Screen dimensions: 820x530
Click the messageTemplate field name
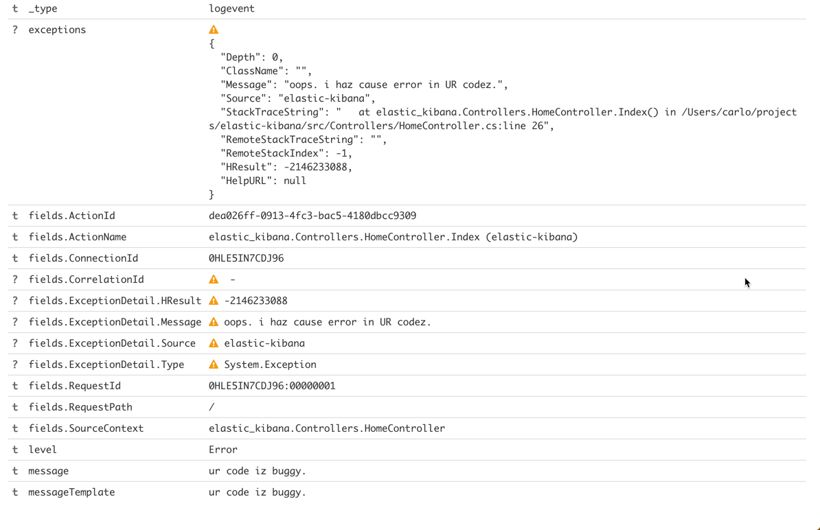pos(71,492)
